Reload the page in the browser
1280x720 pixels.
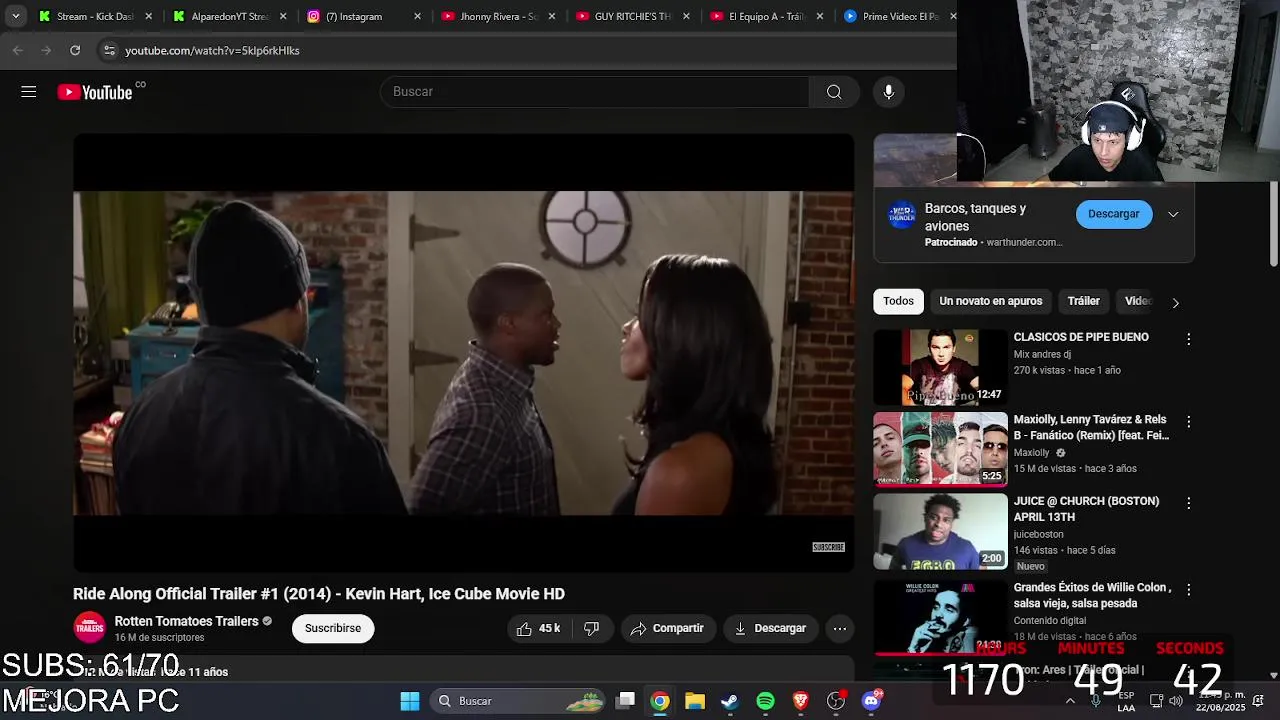pos(75,50)
